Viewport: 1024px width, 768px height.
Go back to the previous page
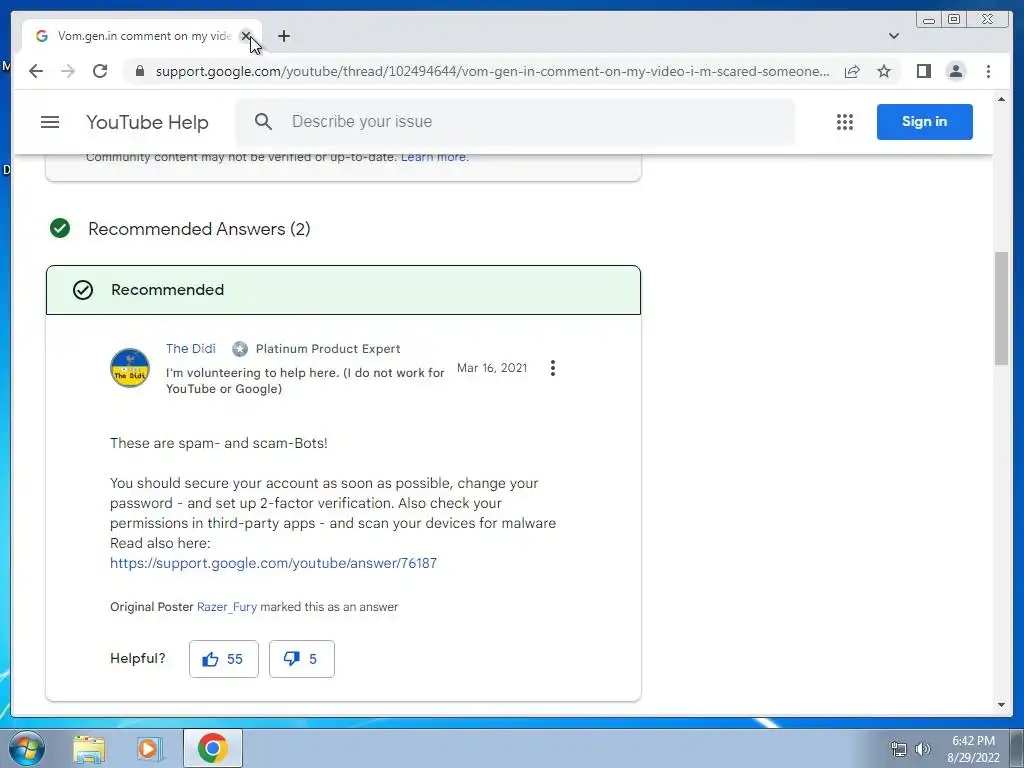36,71
